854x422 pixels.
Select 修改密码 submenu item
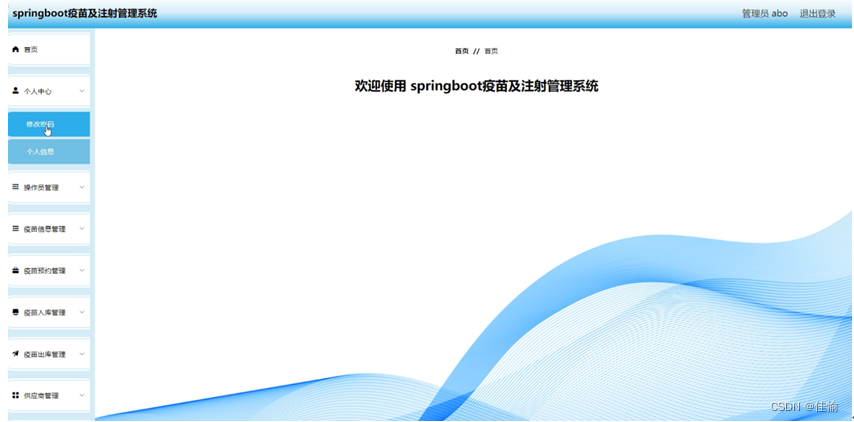pos(48,124)
